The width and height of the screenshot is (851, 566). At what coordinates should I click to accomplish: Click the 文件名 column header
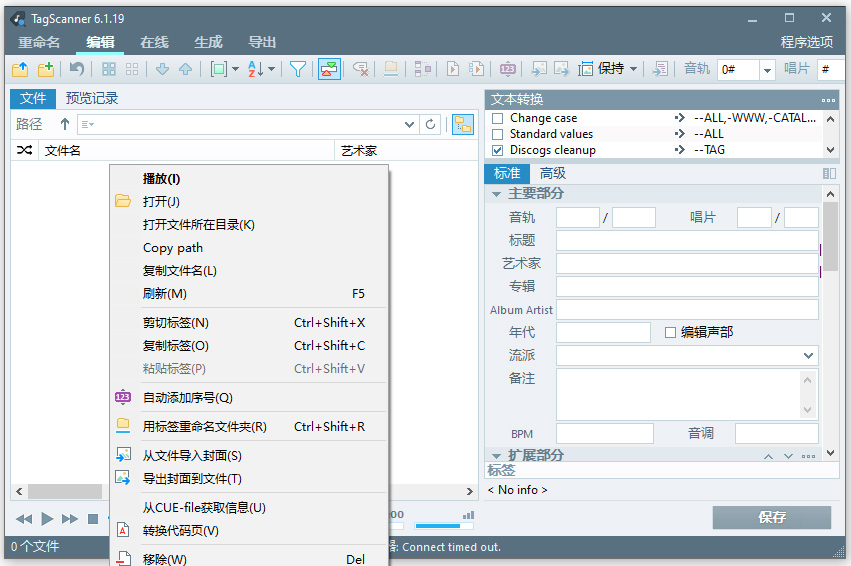click(186, 150)
